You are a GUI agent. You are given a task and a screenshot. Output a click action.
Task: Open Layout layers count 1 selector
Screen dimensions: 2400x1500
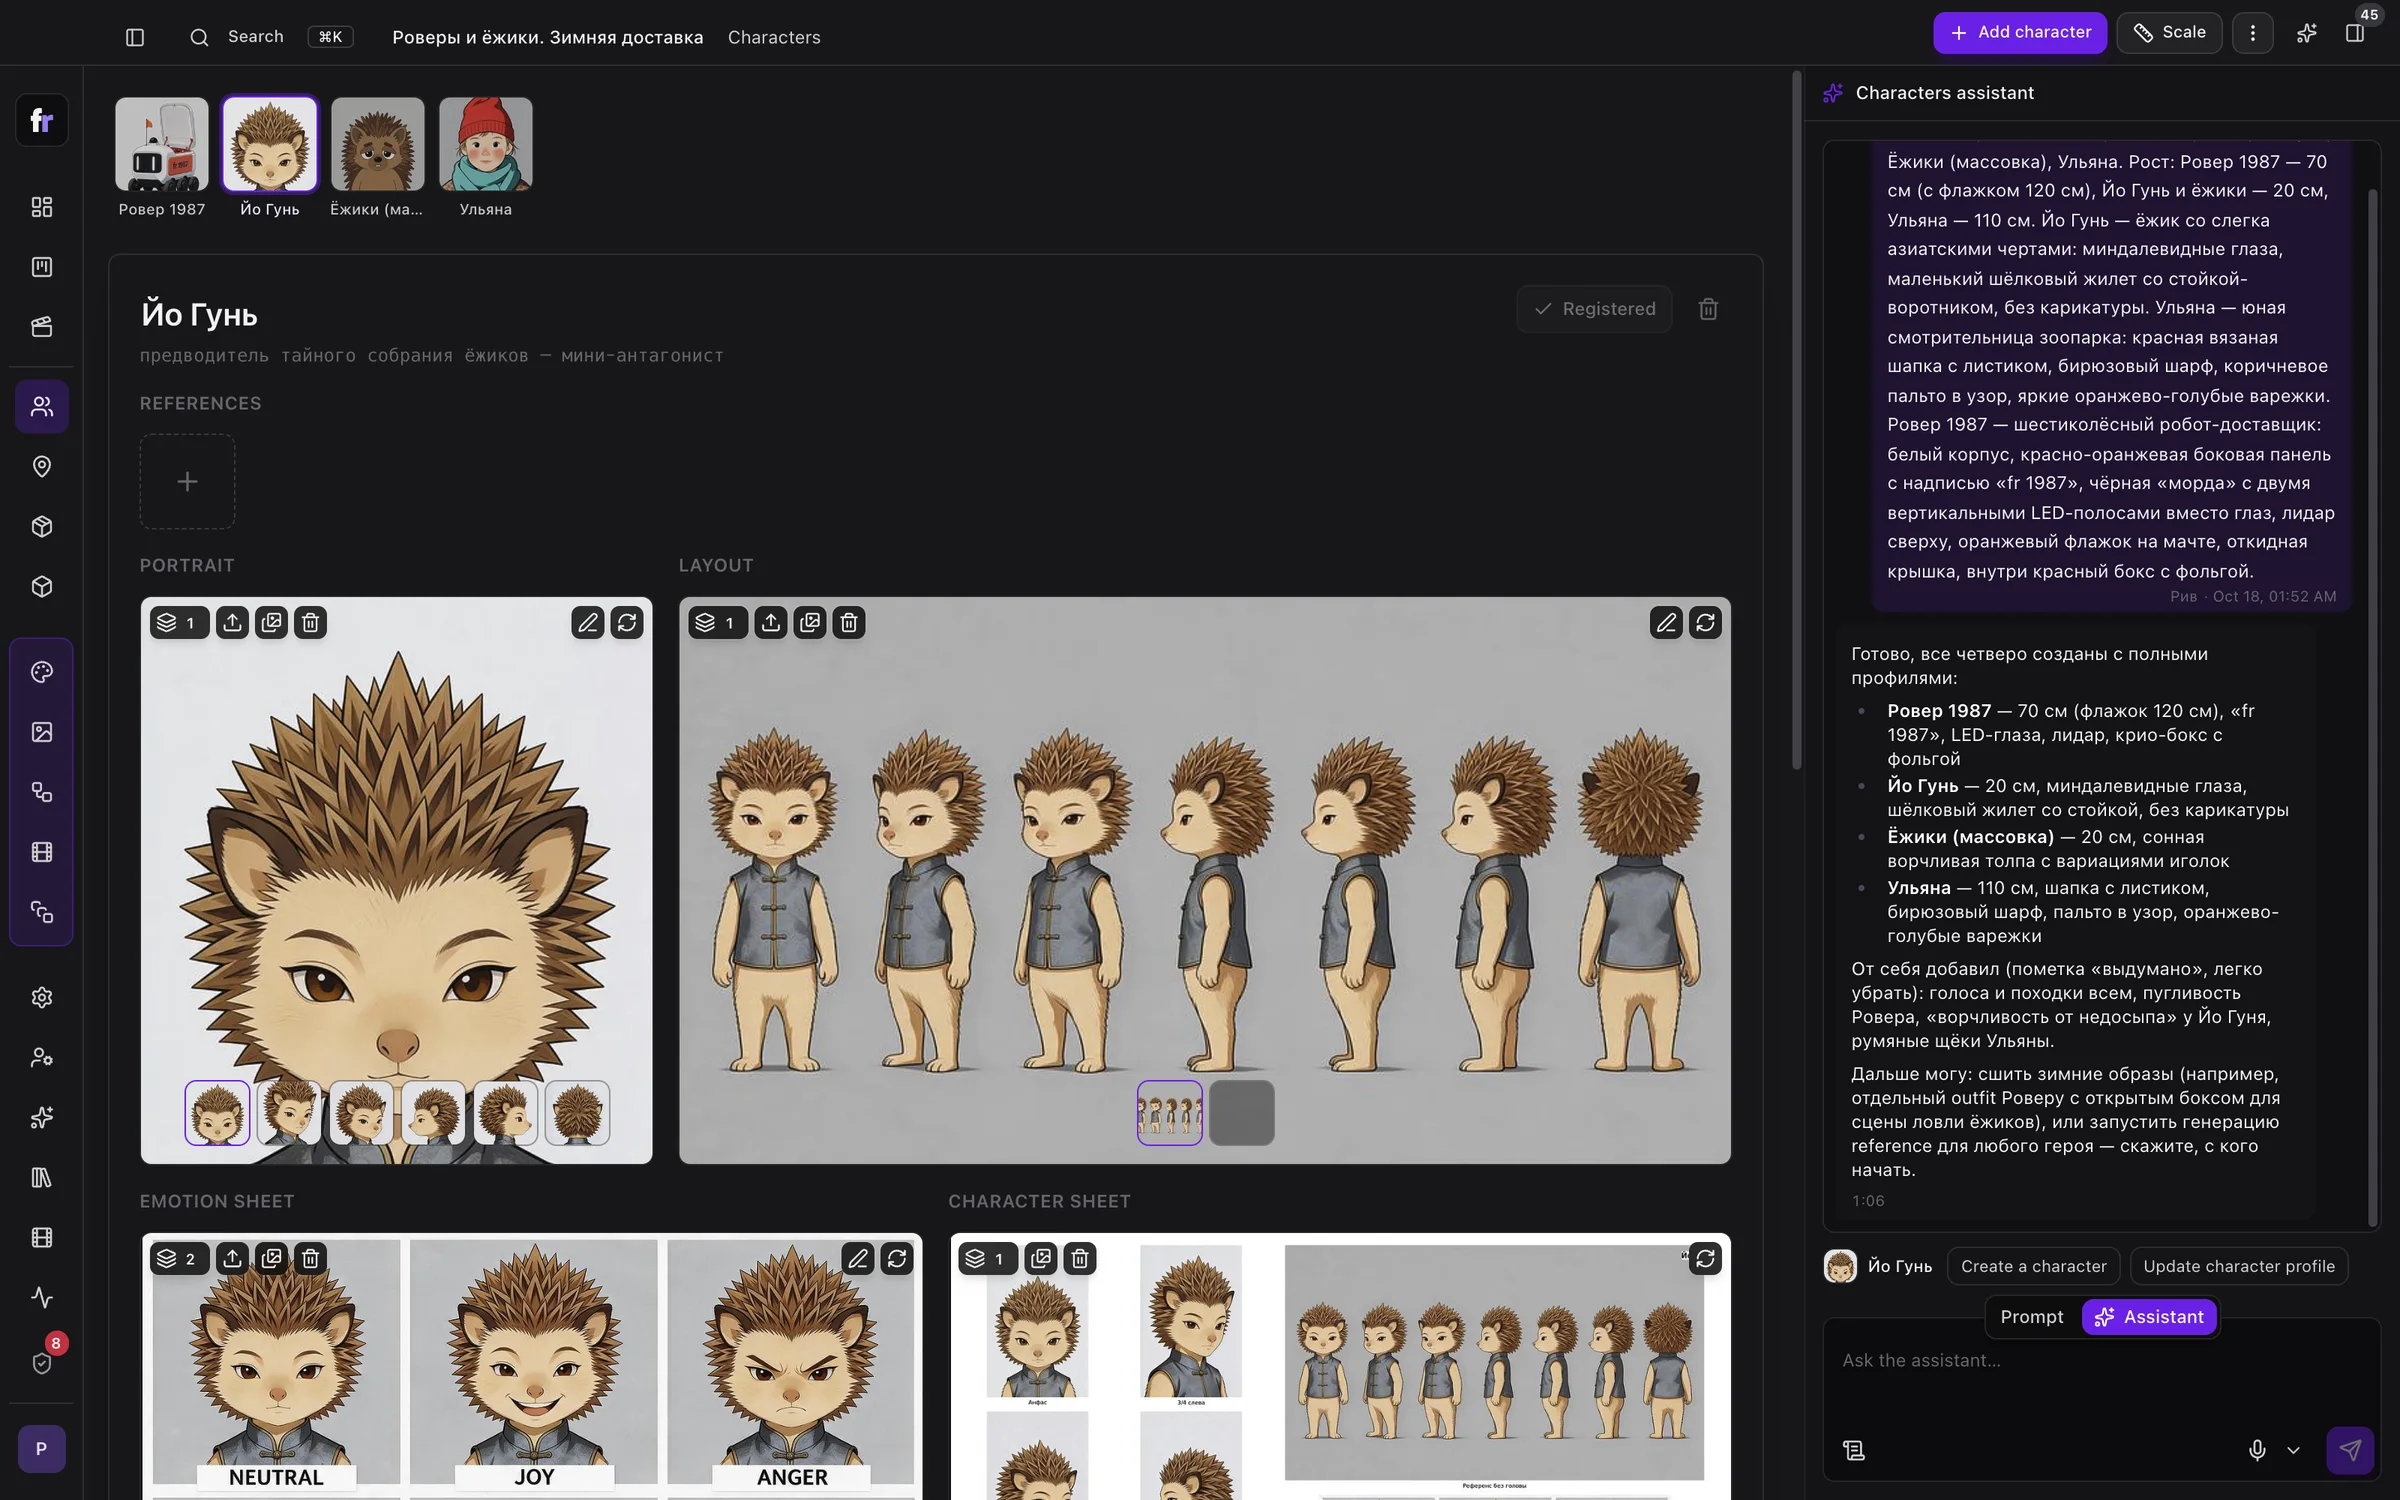click(718, 623)
